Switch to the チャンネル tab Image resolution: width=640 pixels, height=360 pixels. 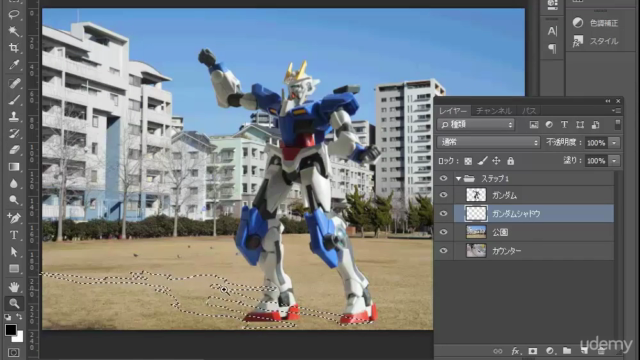(493, 111)
